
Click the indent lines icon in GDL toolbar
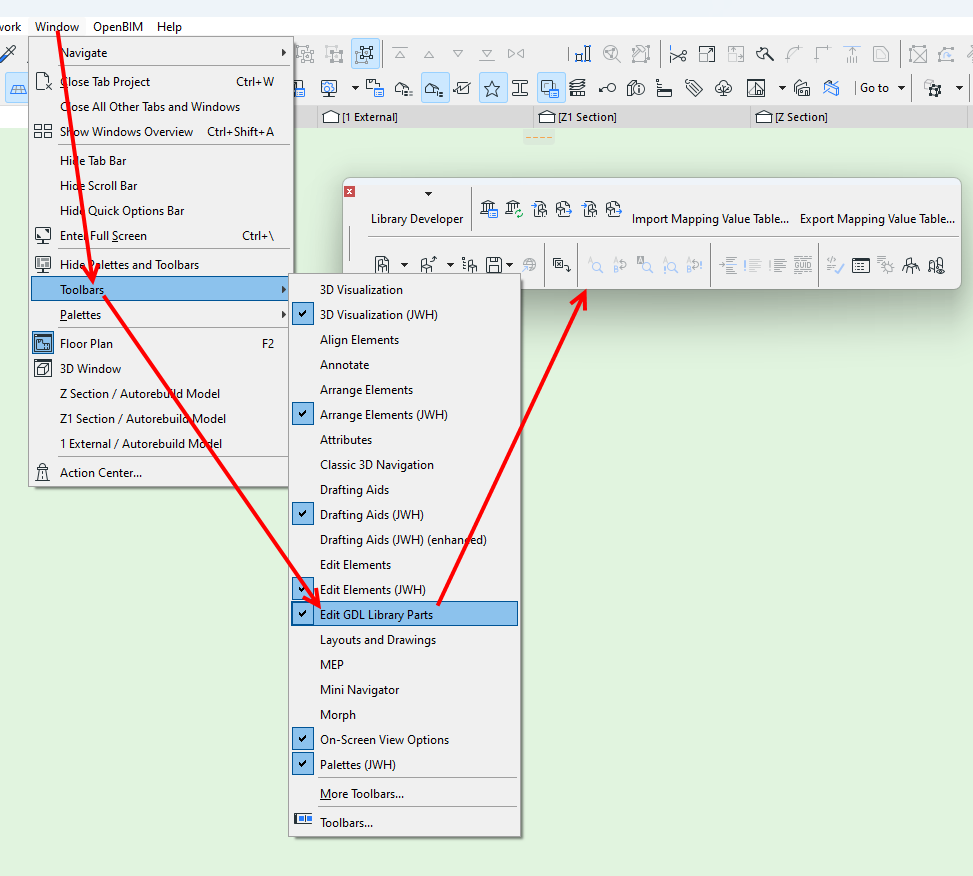tap(728, 266)
